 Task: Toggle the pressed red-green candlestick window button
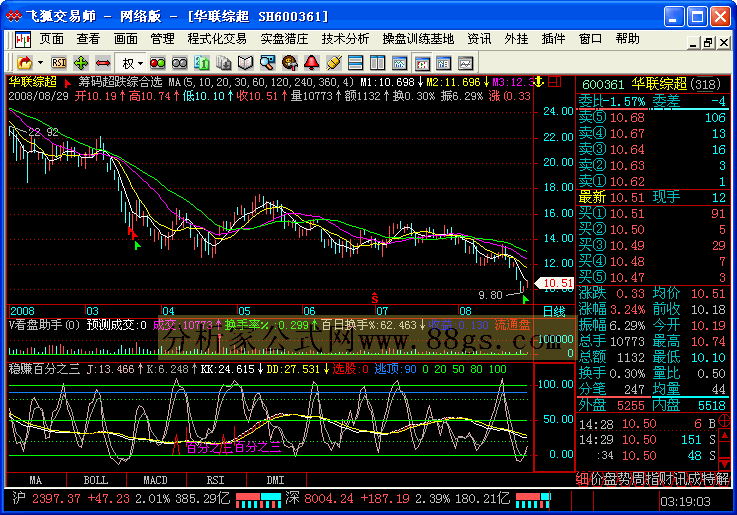(422, 63)
